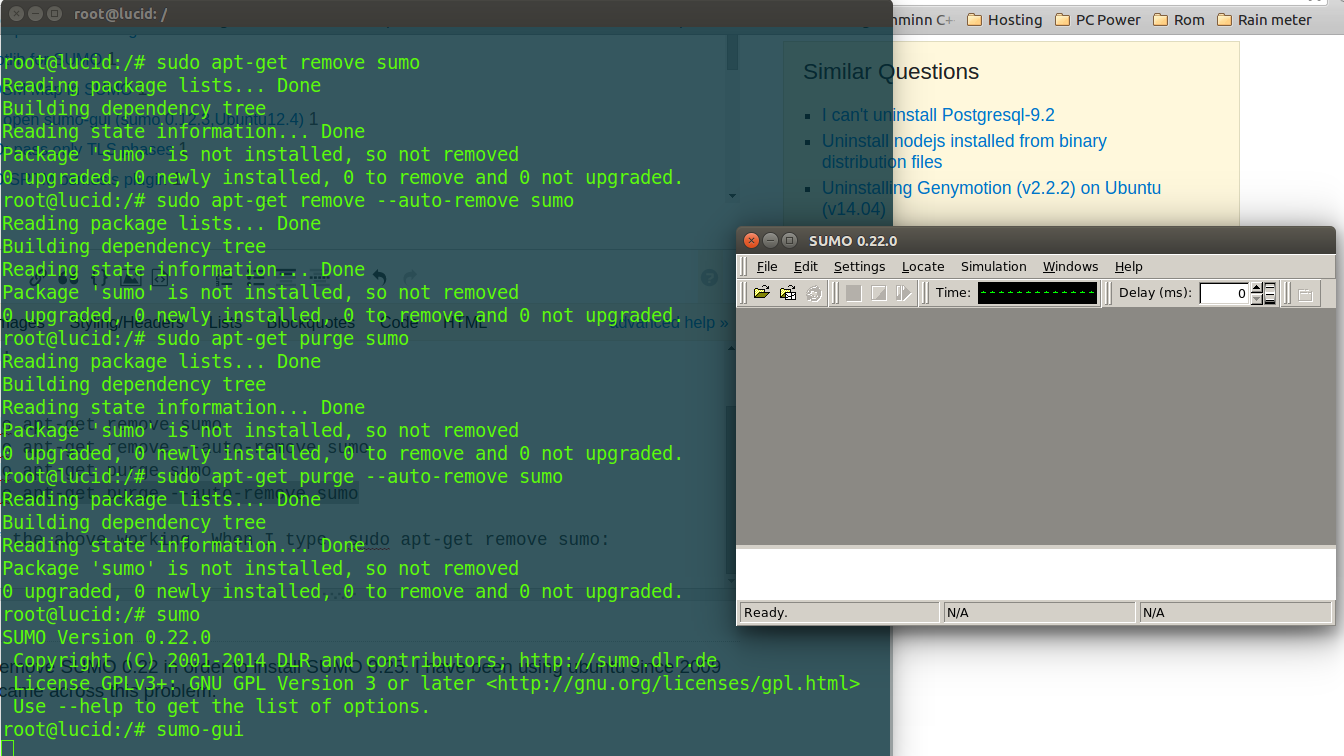Screen dimensions: 1344x756
Task: Click the SUMO message log area
Action: (1036, 573)
